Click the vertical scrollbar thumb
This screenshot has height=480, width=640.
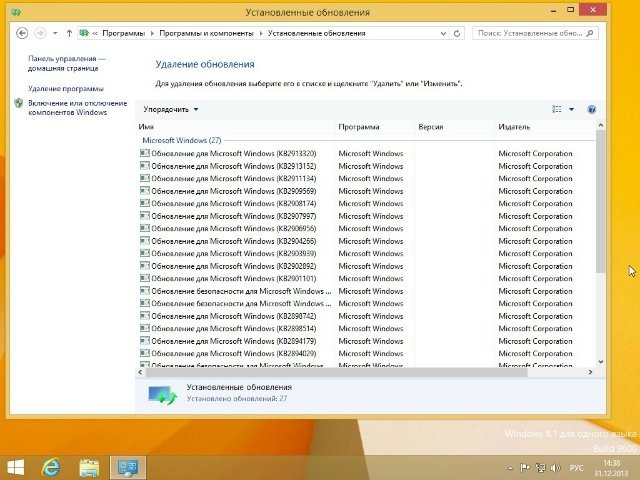pyautogui.click(x=600, y=202)
